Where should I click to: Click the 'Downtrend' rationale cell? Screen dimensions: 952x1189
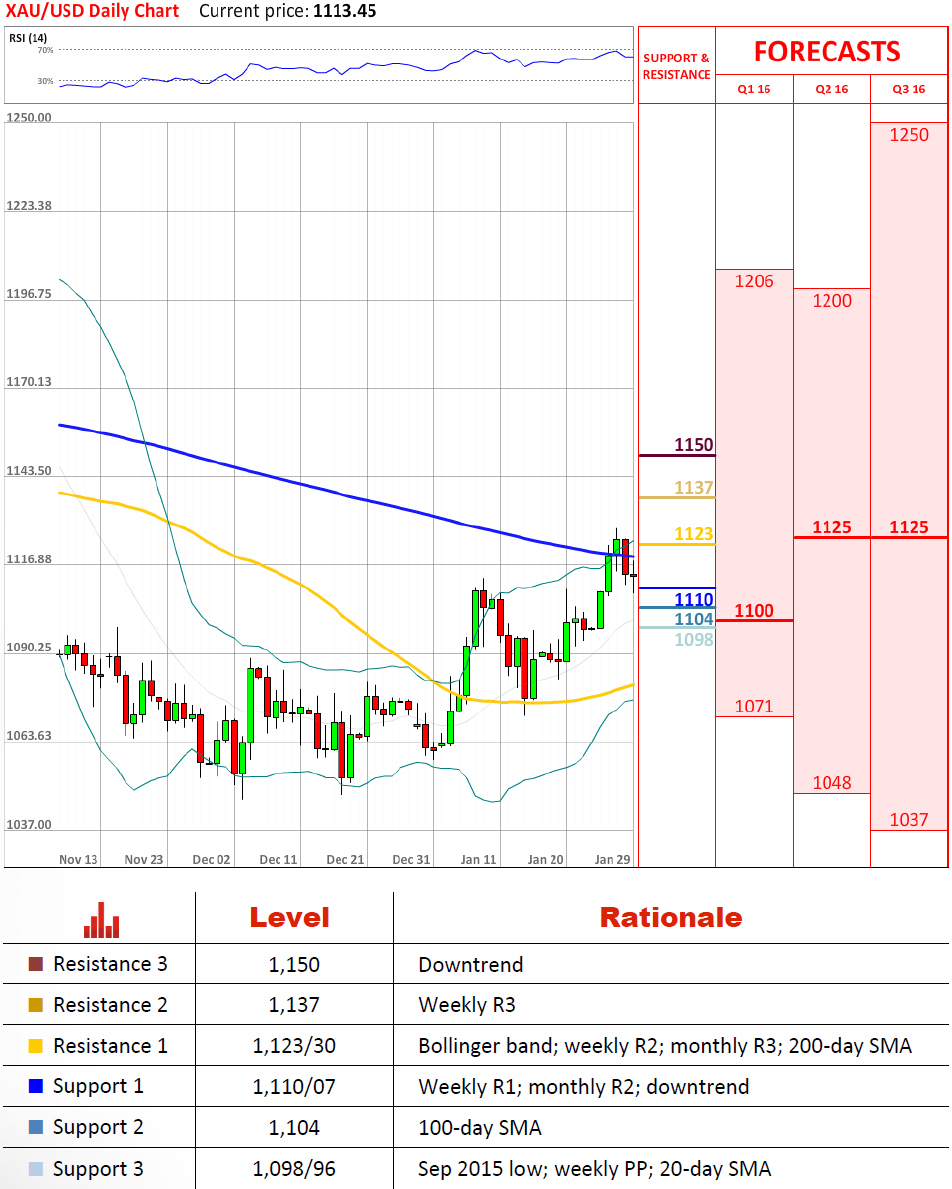(x=470, y=965)
